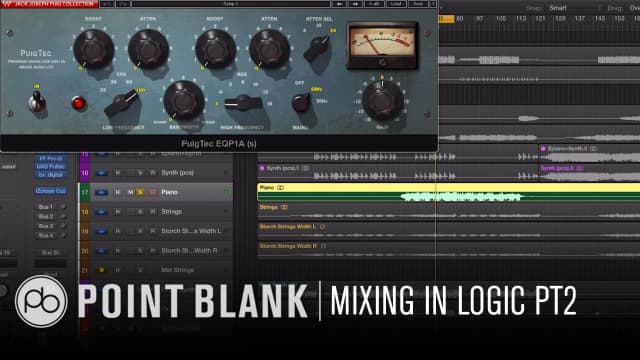Select the Piano track name

click(169, 192)
